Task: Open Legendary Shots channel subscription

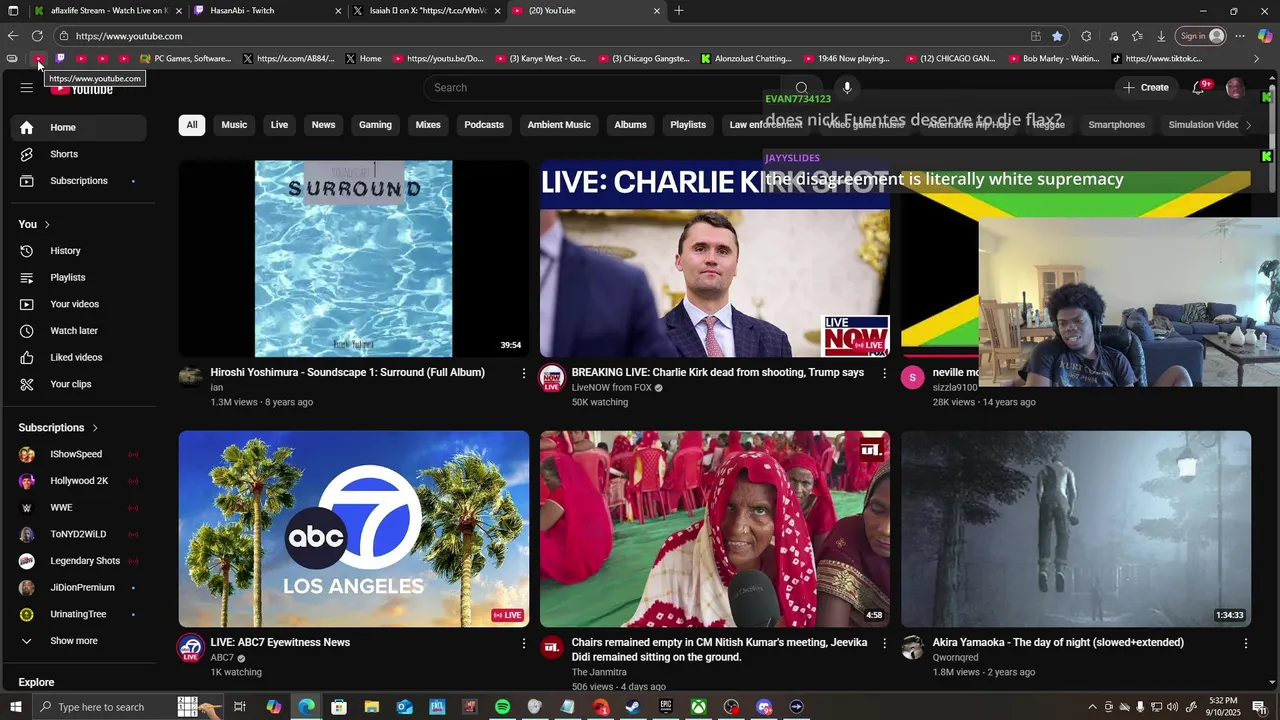Action: click(x=79, y=561)
